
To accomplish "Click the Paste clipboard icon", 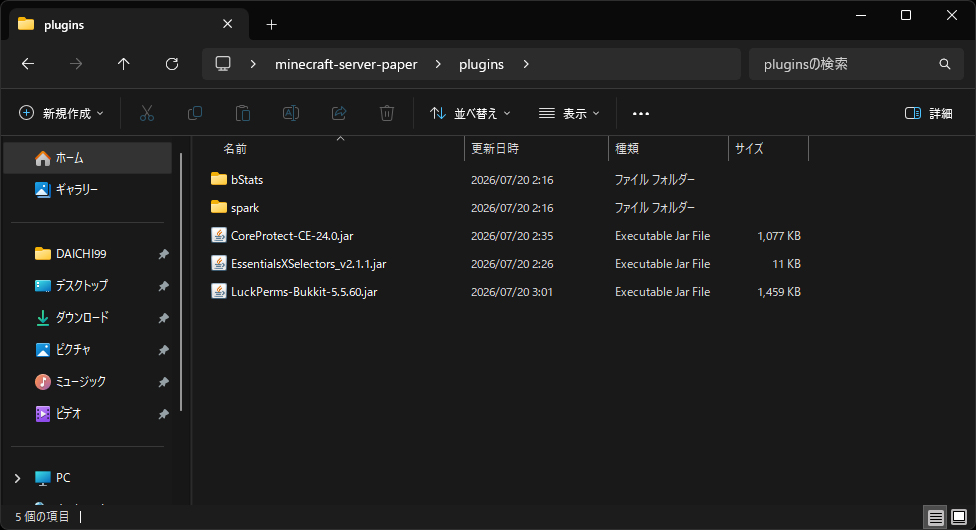I will click(243, 113).
